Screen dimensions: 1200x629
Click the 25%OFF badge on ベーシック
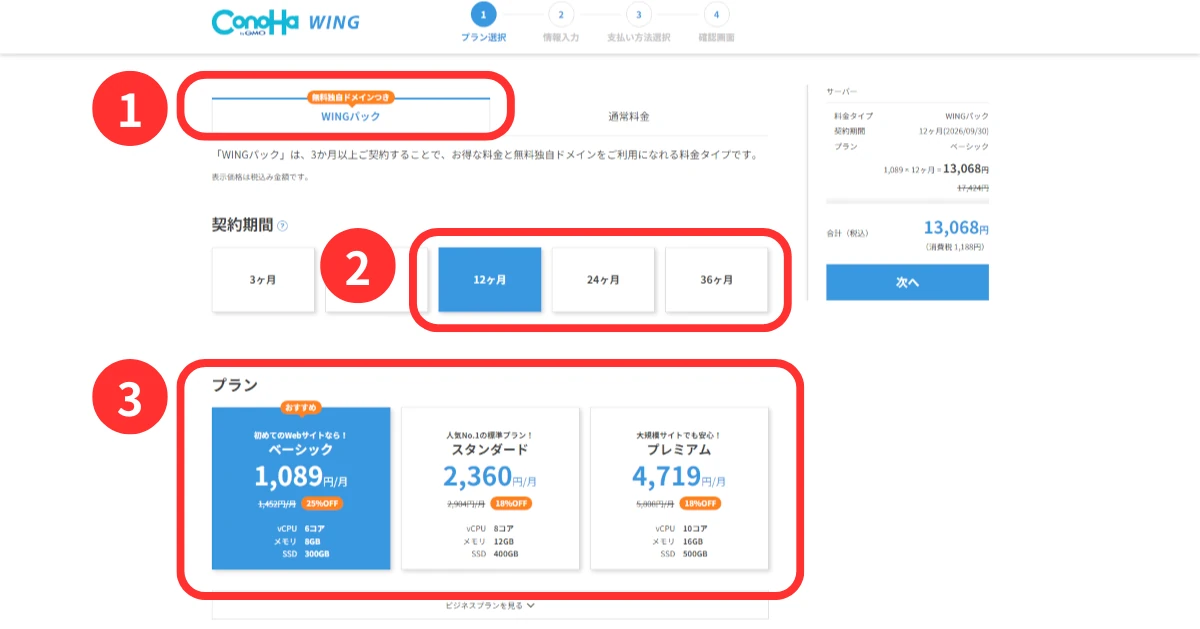[x=323, y=503]
